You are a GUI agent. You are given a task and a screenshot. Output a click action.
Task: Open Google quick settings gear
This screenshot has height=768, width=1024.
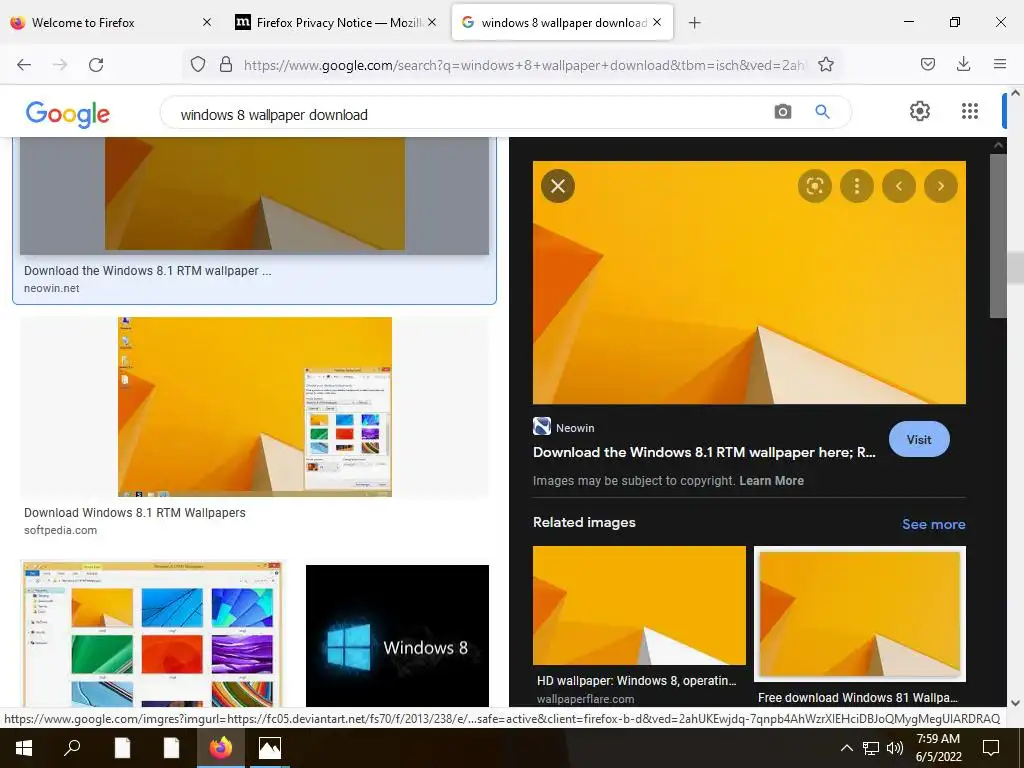pyautogui.click(x=920, y=111)
